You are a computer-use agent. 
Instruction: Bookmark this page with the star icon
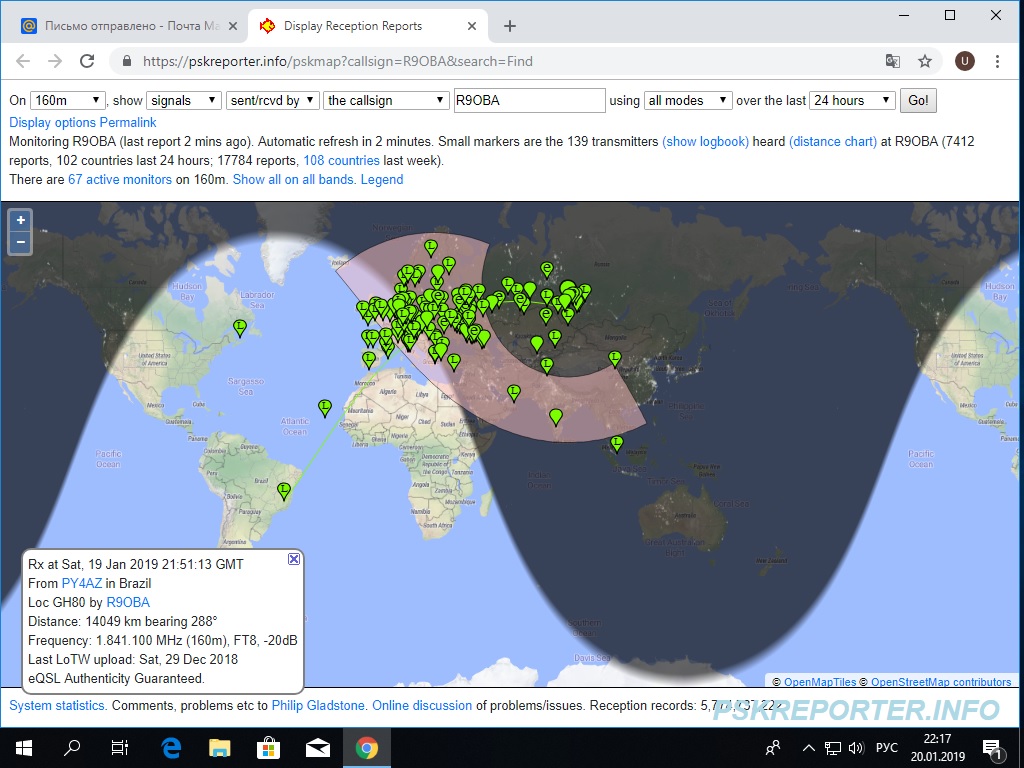[925, 61]
